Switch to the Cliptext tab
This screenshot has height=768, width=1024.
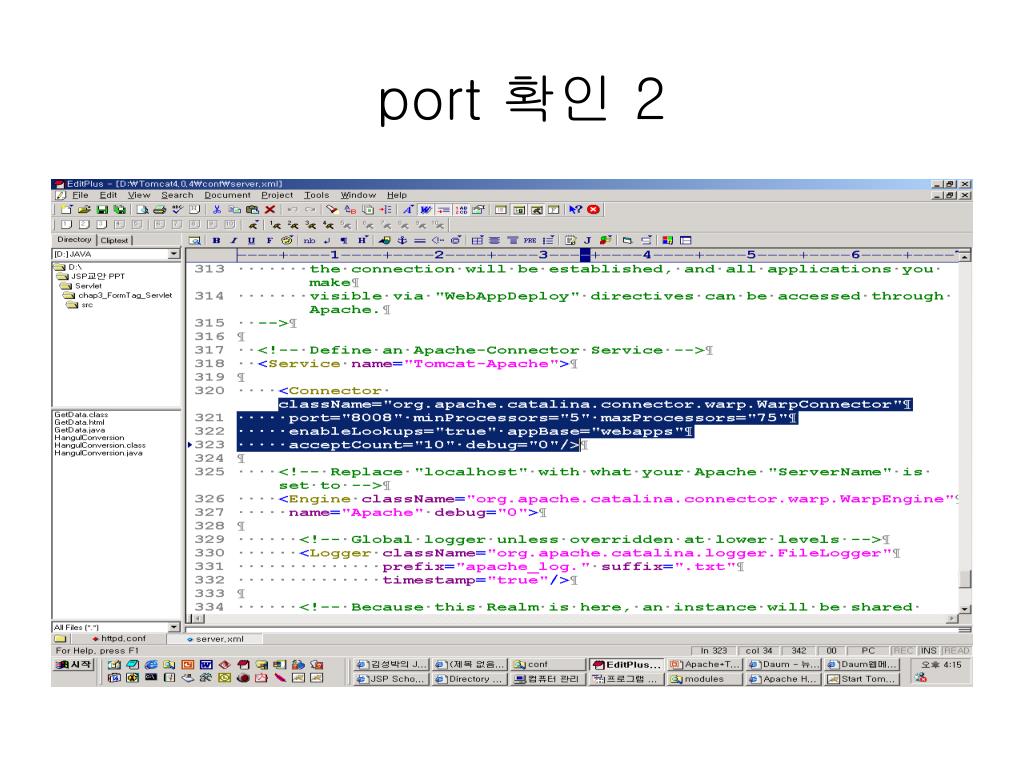point(114,240)
